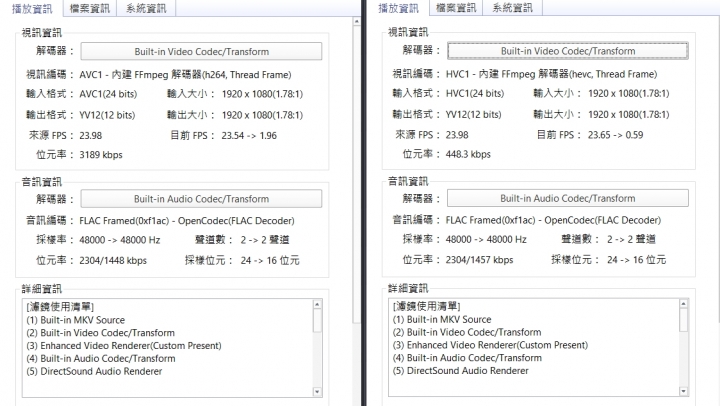
Task: Click scroll-up arrow of right filter list
Action: [x=683, y=304]
